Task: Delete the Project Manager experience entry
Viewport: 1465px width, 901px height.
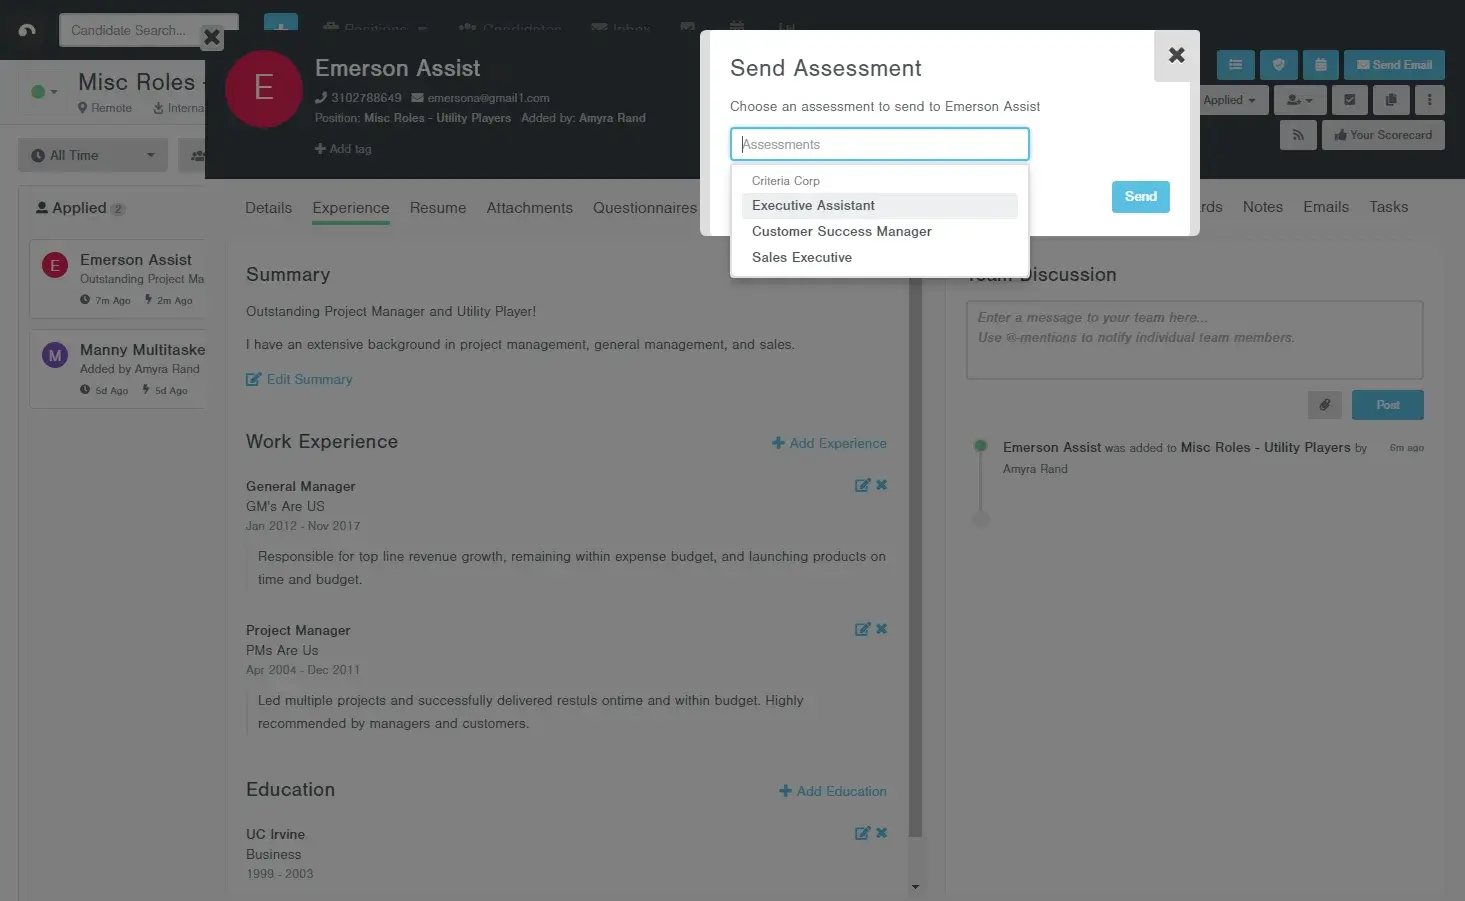Action: [882, 629]
